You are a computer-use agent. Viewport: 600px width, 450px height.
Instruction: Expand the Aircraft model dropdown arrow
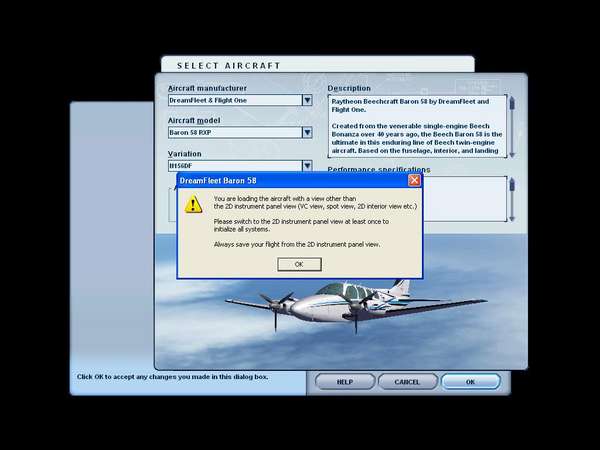[x=307, y=132]
